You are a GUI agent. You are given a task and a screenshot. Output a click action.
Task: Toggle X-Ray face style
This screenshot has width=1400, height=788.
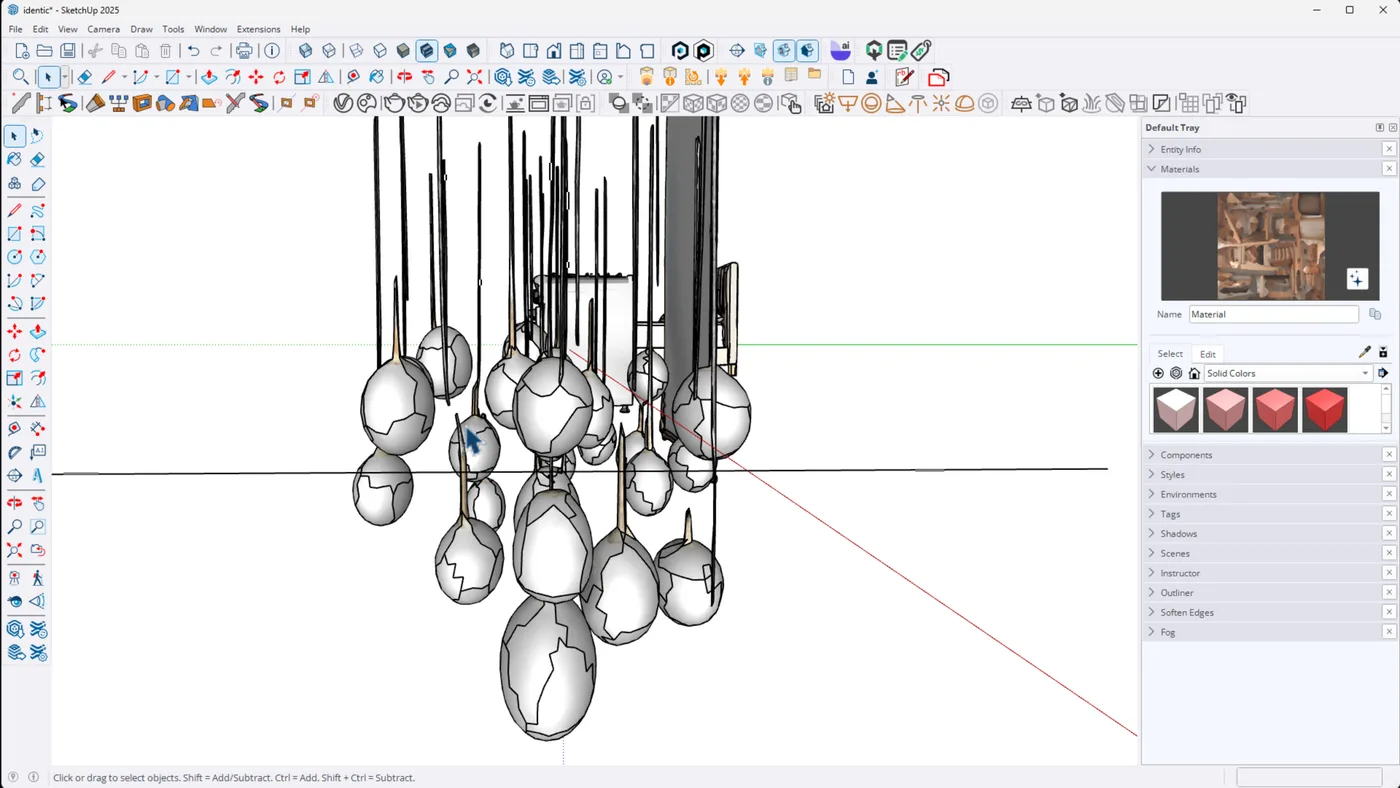(306, 51)
